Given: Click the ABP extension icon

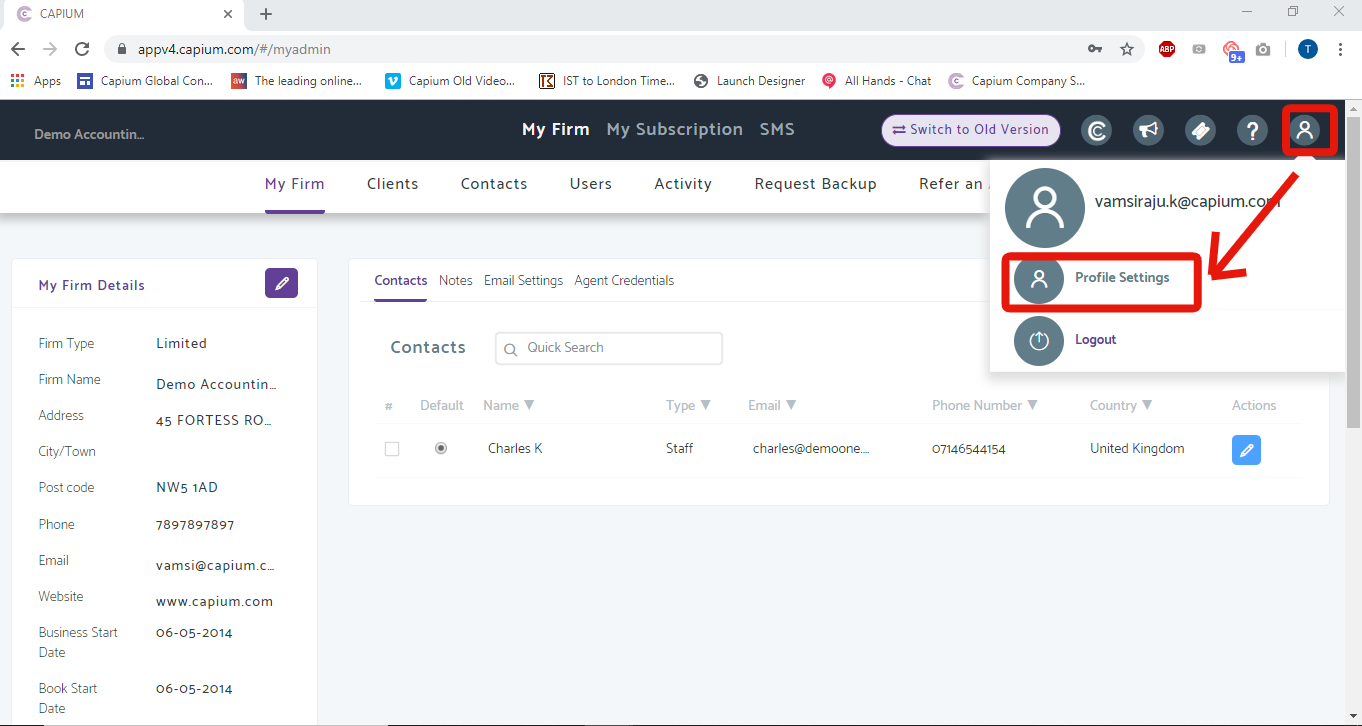Looking at the screenshot, I should [1167, 49].
